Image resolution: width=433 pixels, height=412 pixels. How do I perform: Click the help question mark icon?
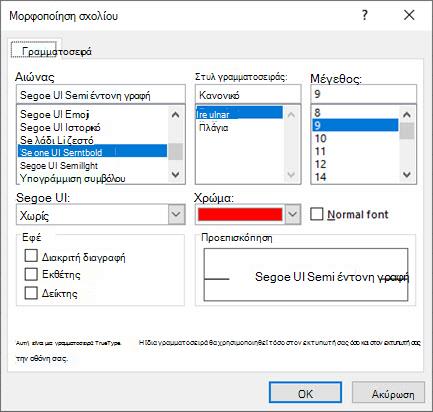click(x=365, y=15)
